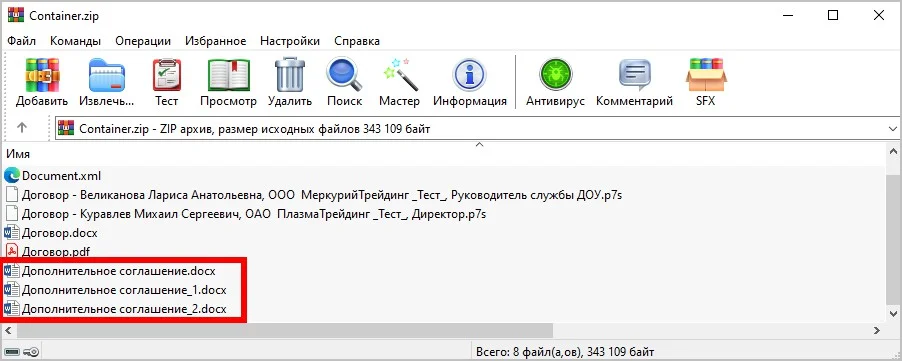Click Word icon of Дополнительное соглашение_2.docx
Viewport: 902px width, 361px height.
[x=12, y=308]
